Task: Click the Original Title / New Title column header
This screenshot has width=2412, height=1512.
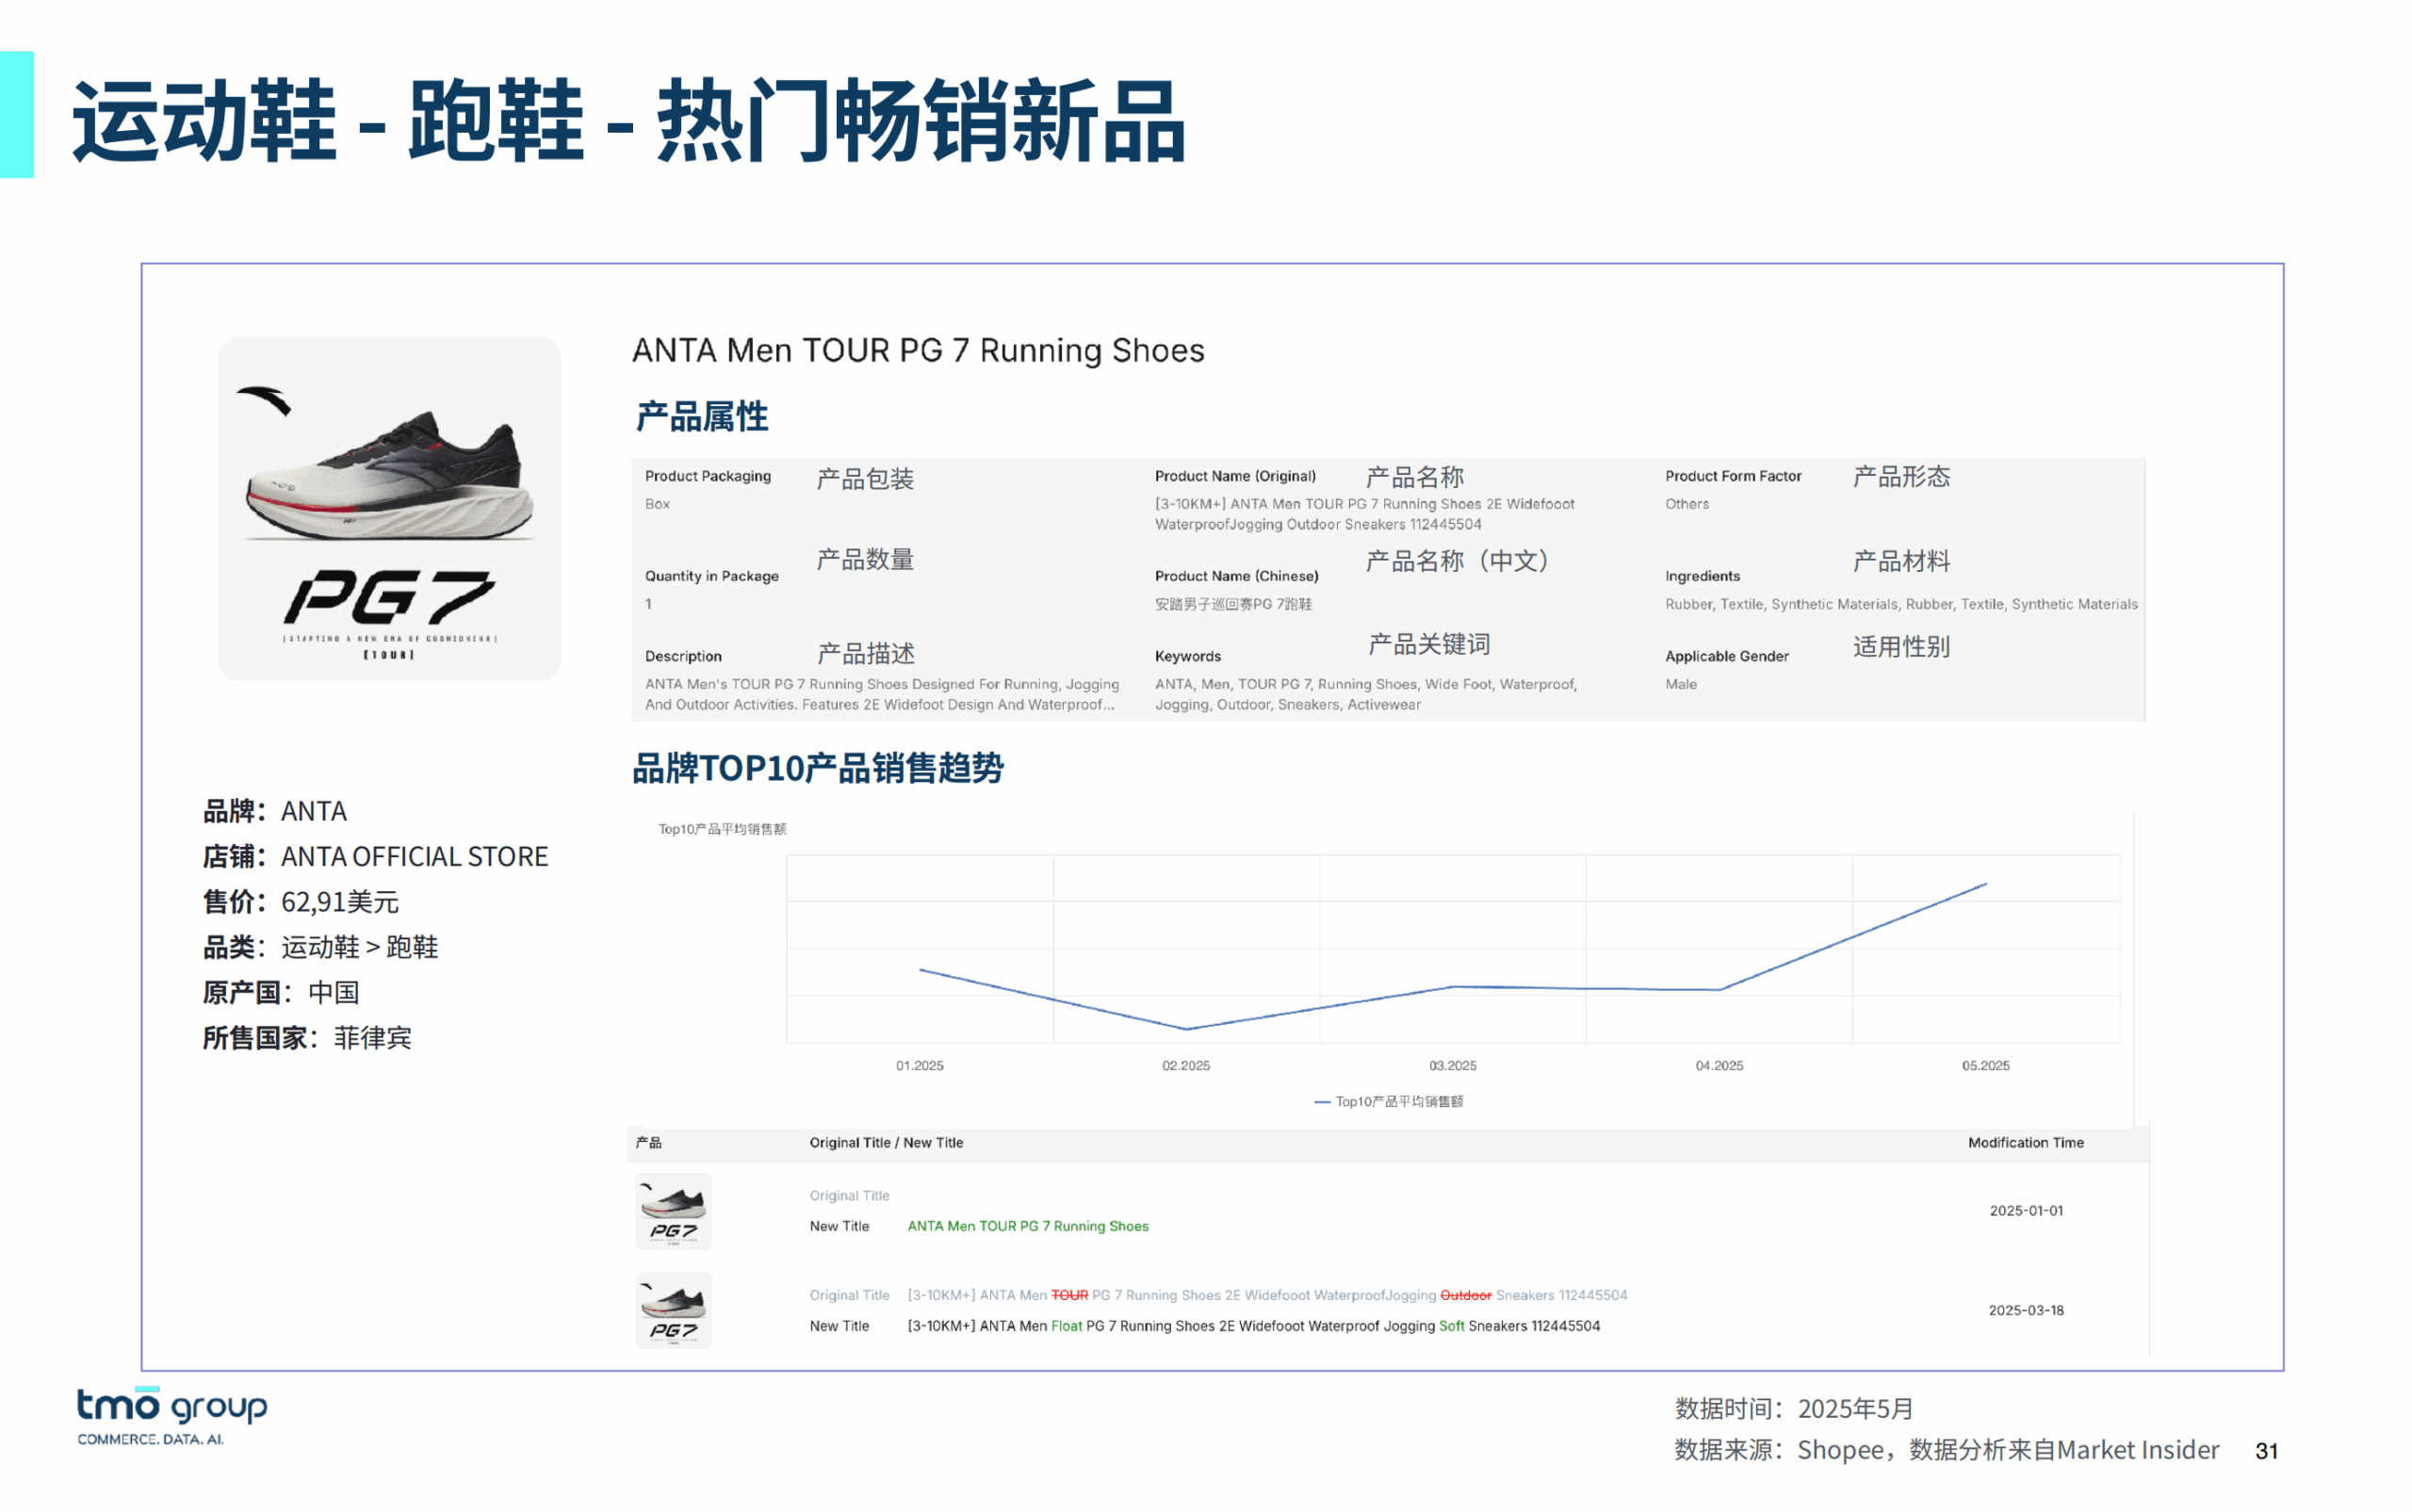Action: coord(886,1142)
